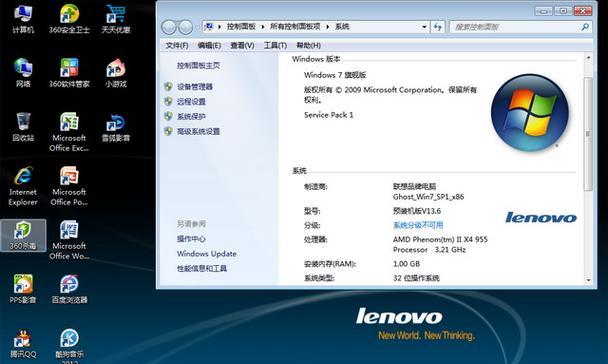The width and height of the screenshot is (608, 364).
Task: Open the 文件(F) menu
Action: tap(177, 45)
